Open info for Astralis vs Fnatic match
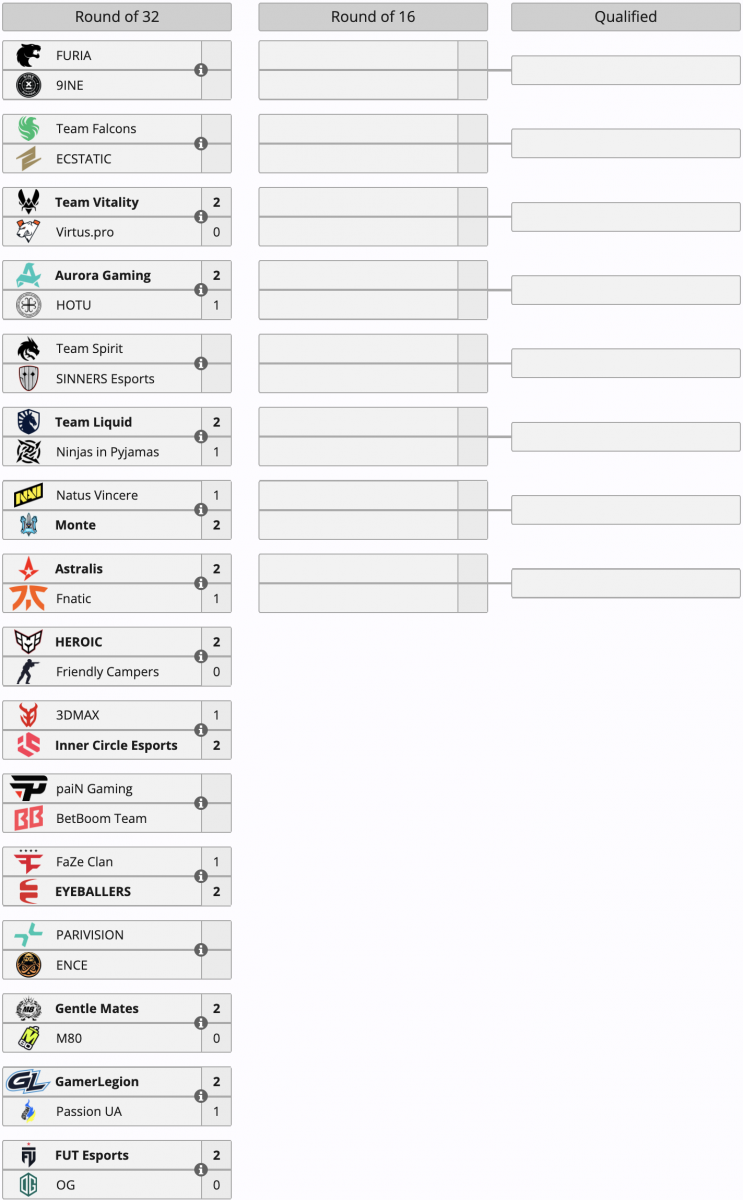 tap(201, 583)
